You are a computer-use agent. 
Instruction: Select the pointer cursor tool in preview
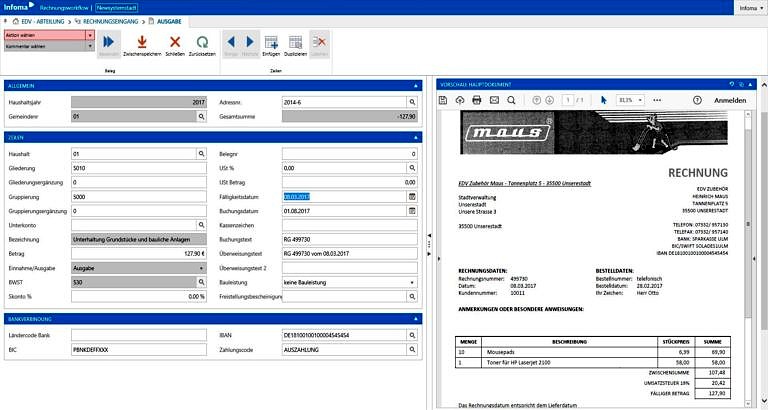tap(603, 100)
